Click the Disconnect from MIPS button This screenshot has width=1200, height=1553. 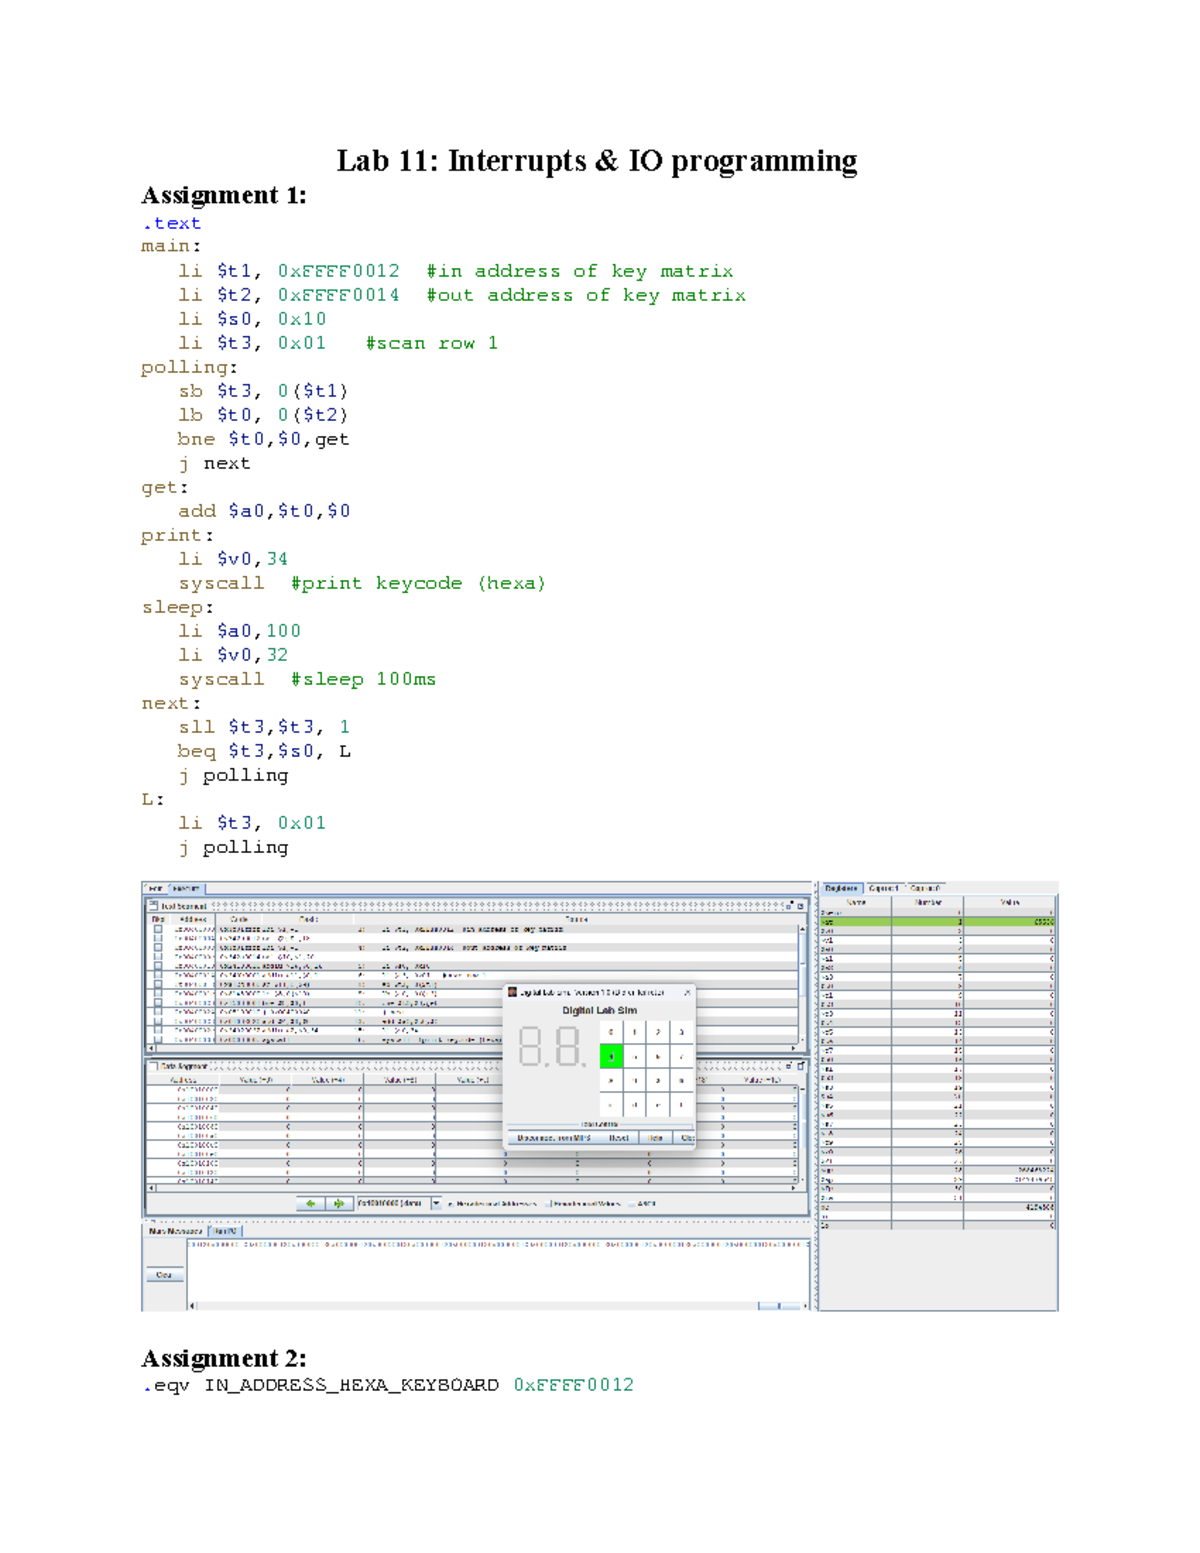coord(555,1138)
